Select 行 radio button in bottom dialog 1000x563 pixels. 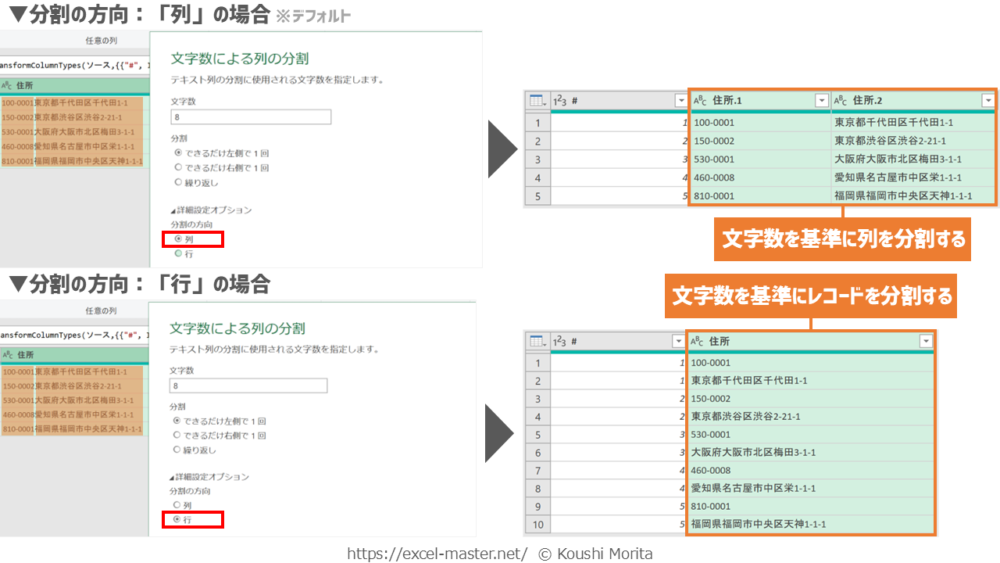(x=177, y=520)
